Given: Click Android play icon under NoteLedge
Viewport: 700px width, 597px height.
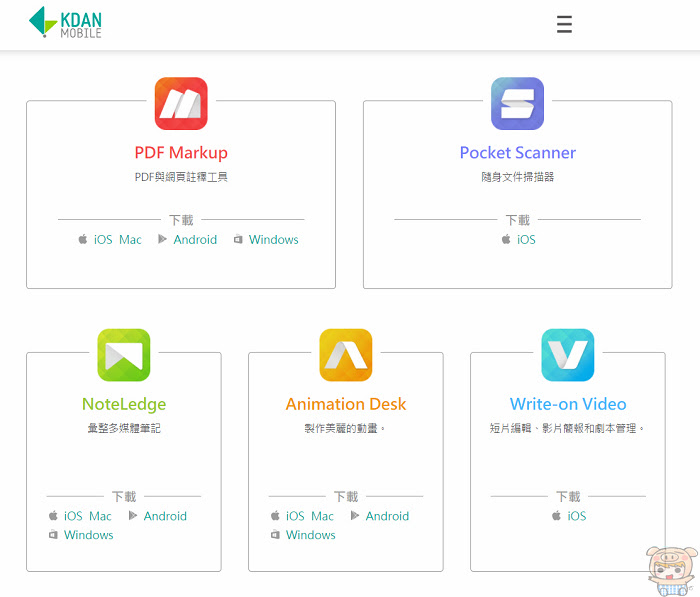Looking at the screenshot, I should 133,516.
